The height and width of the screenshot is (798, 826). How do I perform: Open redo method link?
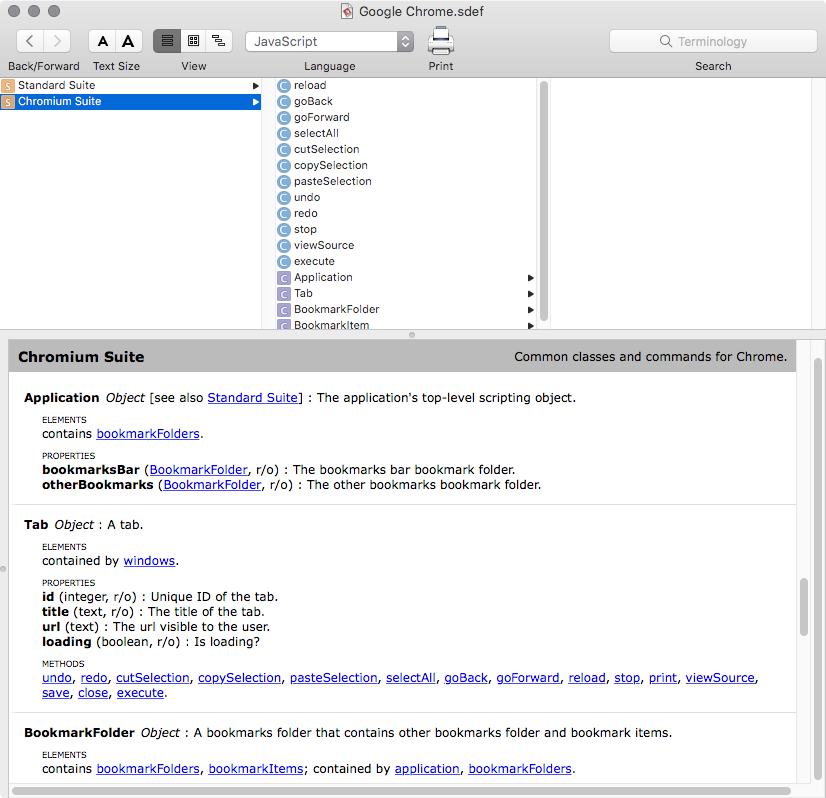pos(94,678)
